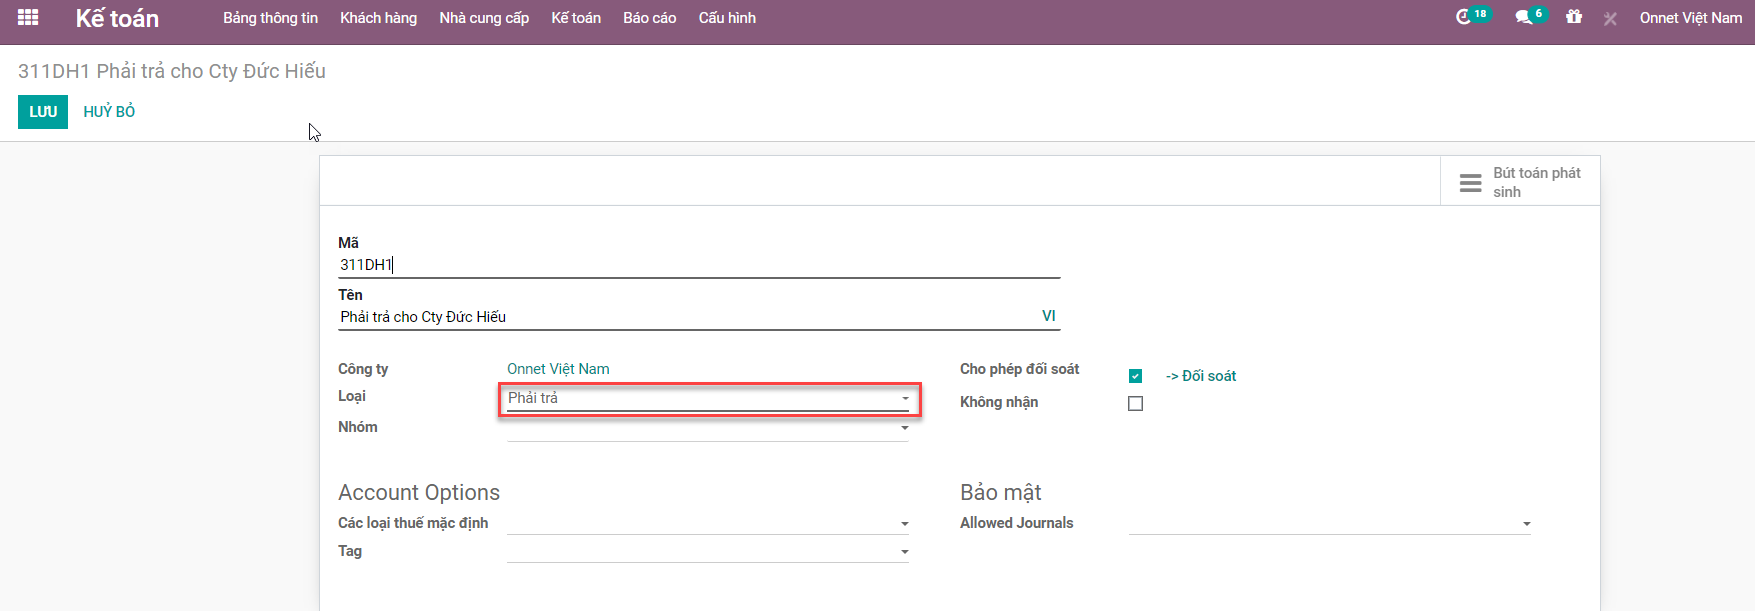1755x611 pixels.
Task: Open the Loại dropdown showing Phải trả
Action: coord(707,398)
